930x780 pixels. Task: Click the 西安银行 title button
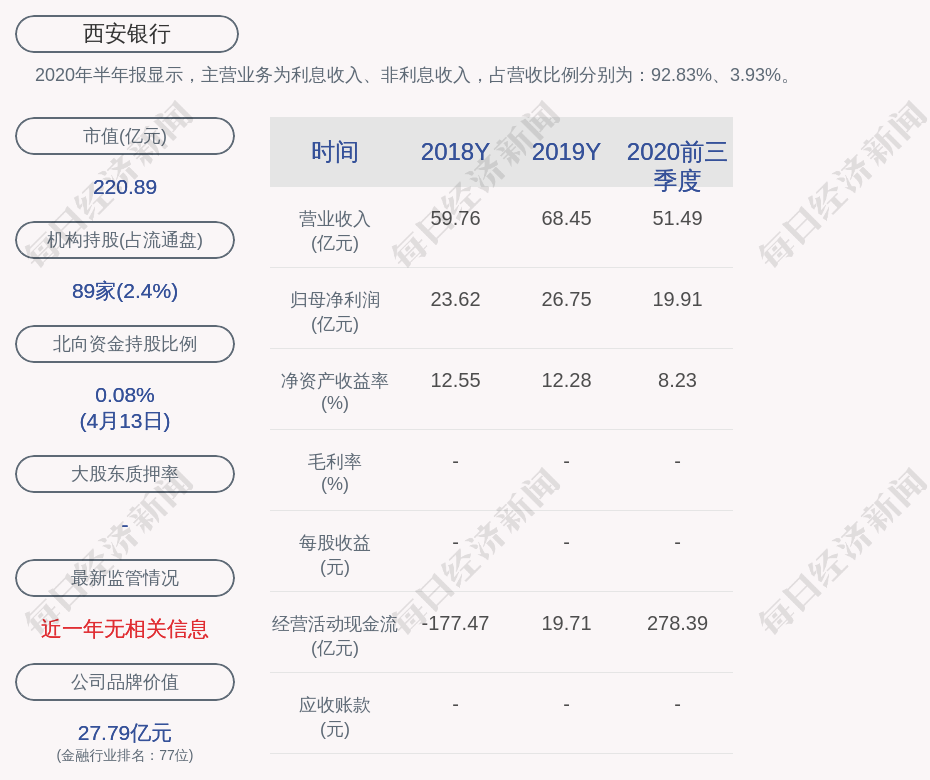click(125, 33)
